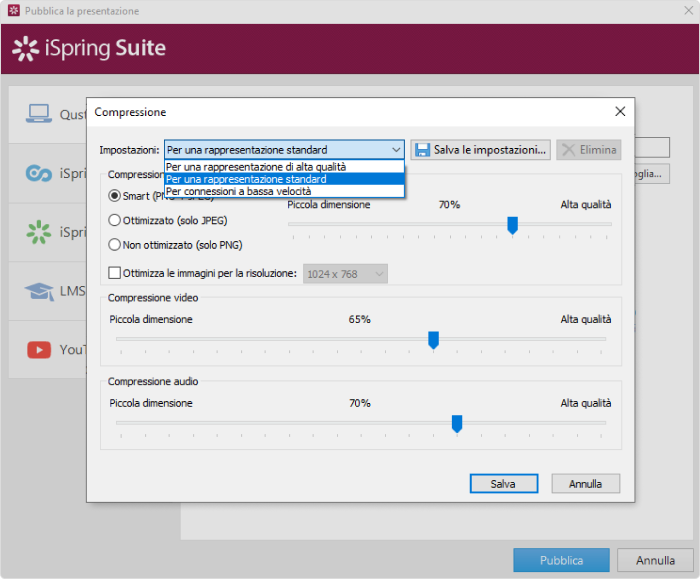Choose Per una rappresentazione di alta qualità
Image resolution: width=700 pixels, height=579 pixels.
[x=284, y=167]
